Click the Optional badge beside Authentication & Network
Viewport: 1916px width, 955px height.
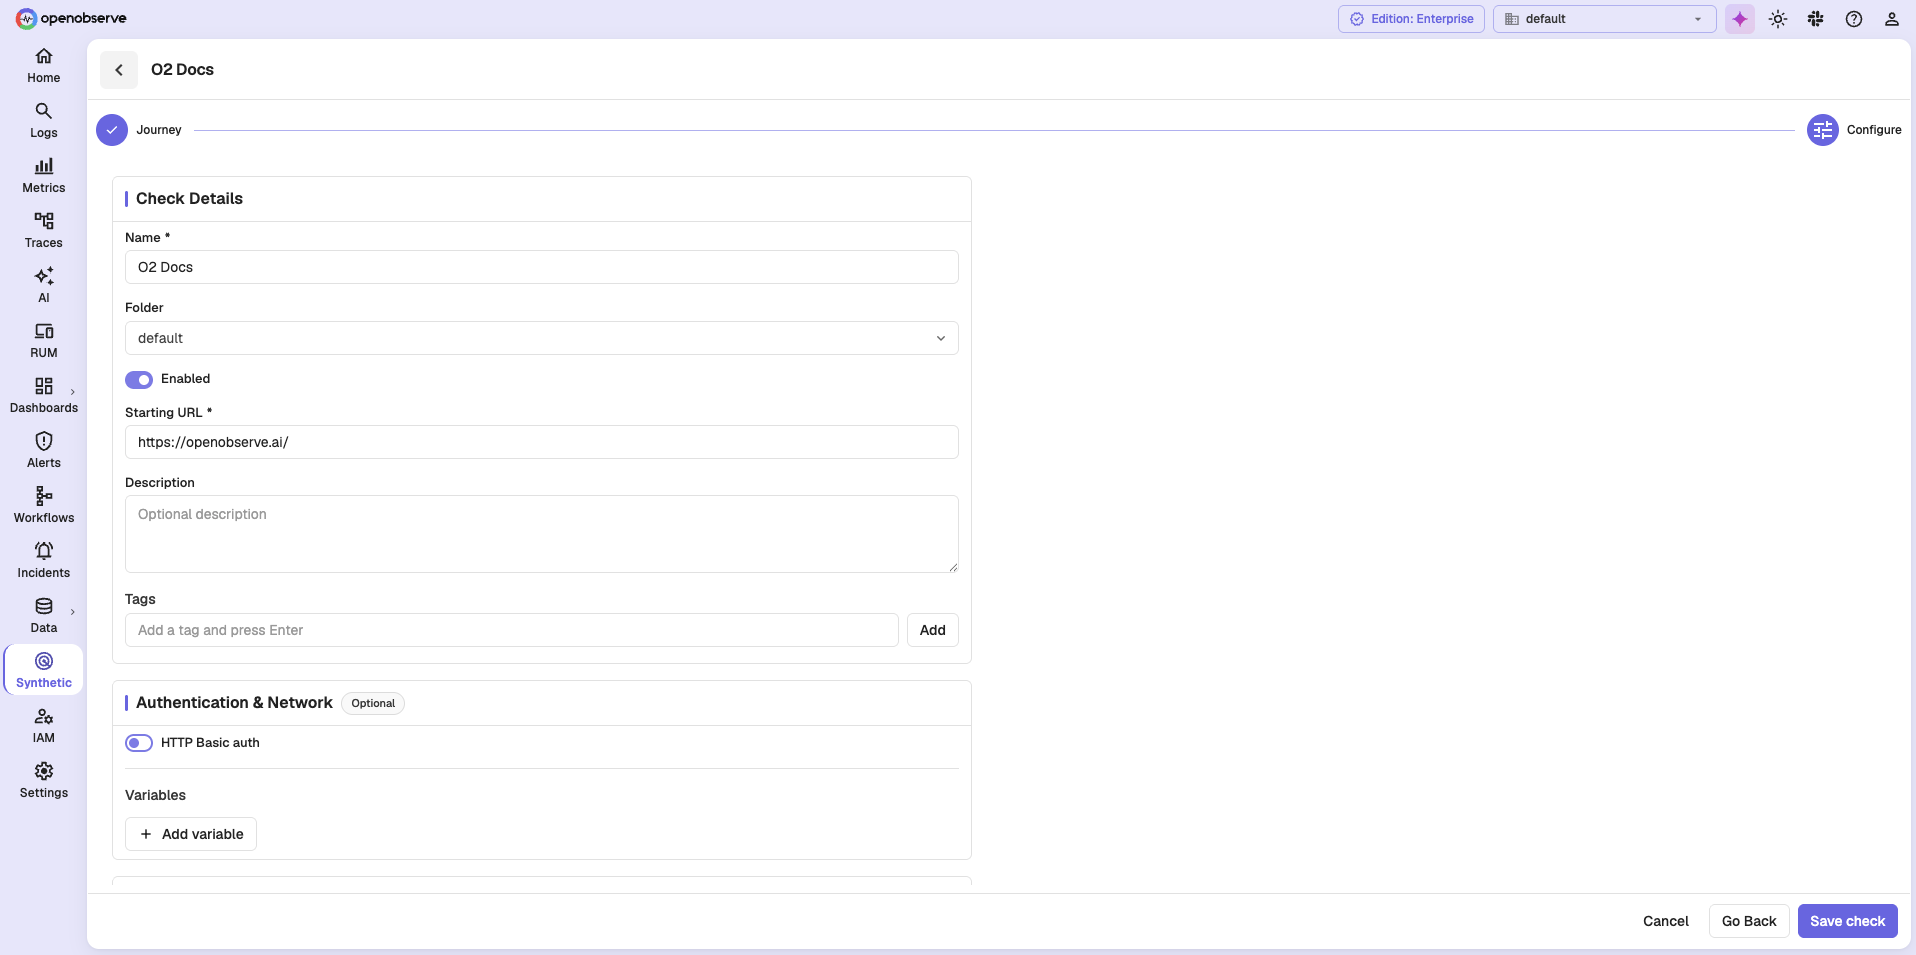point(373,703)
